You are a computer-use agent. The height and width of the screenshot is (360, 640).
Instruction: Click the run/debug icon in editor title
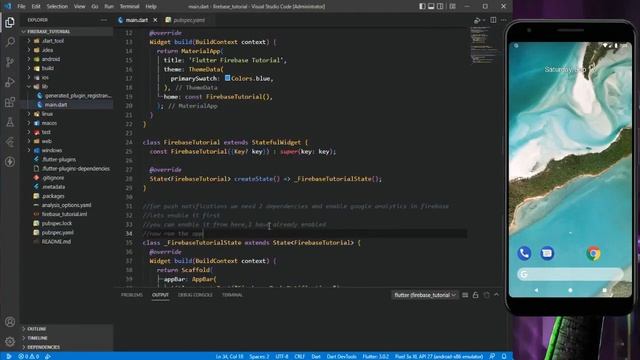(477, 20)
